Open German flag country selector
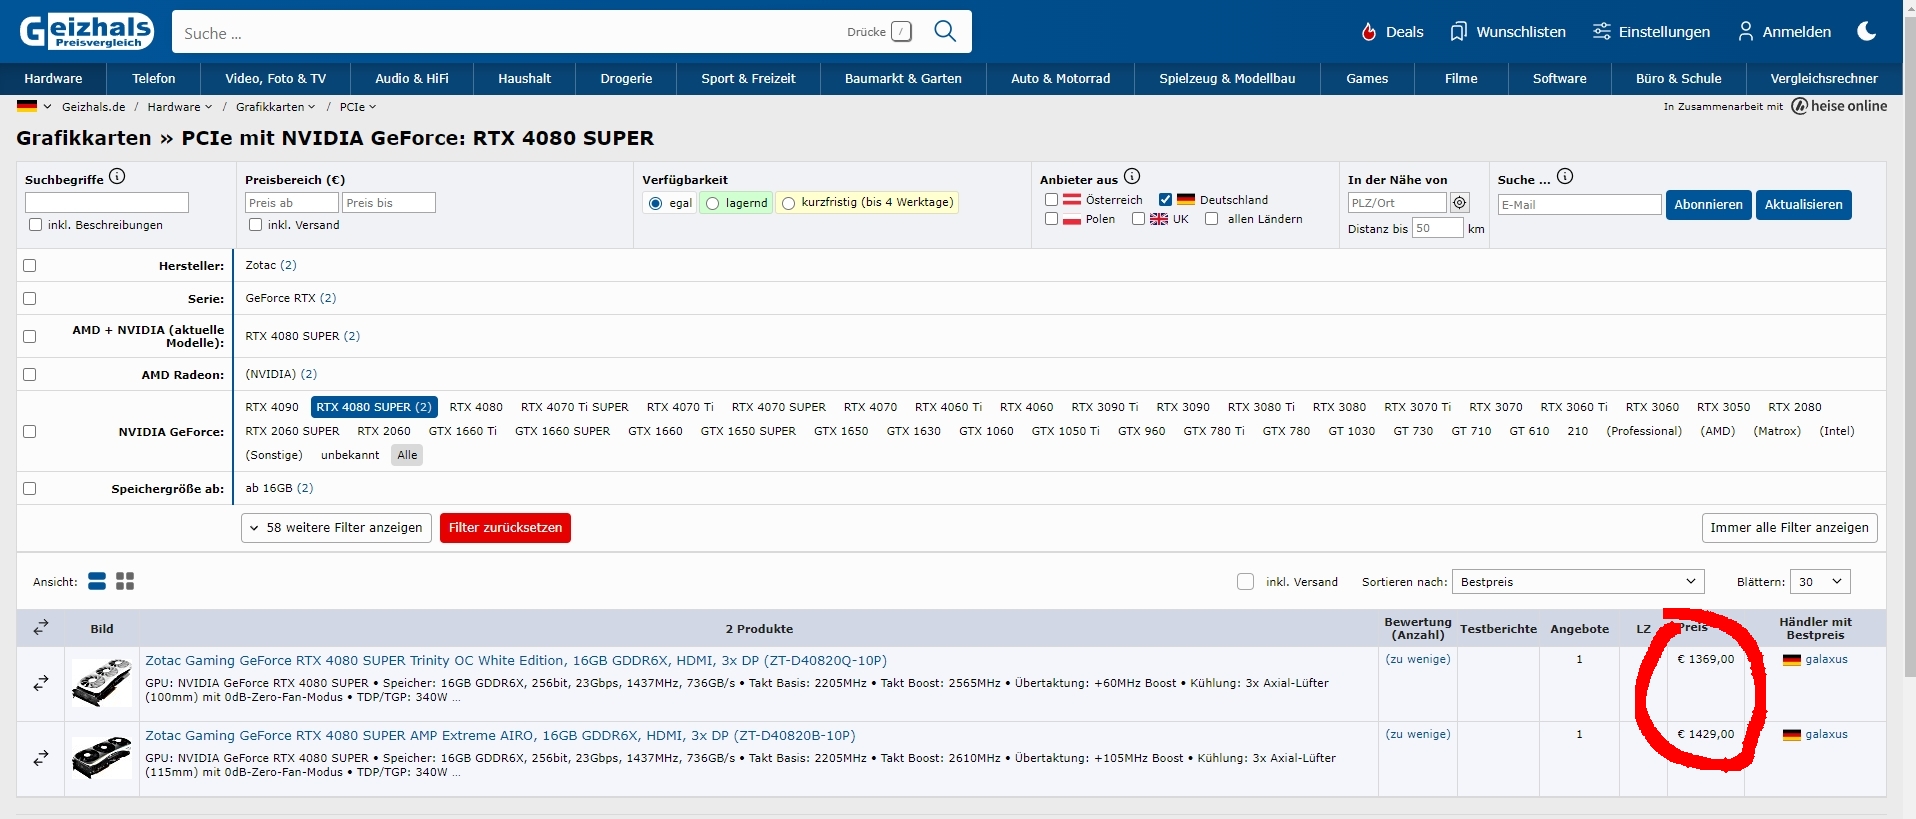 (34, 106)
